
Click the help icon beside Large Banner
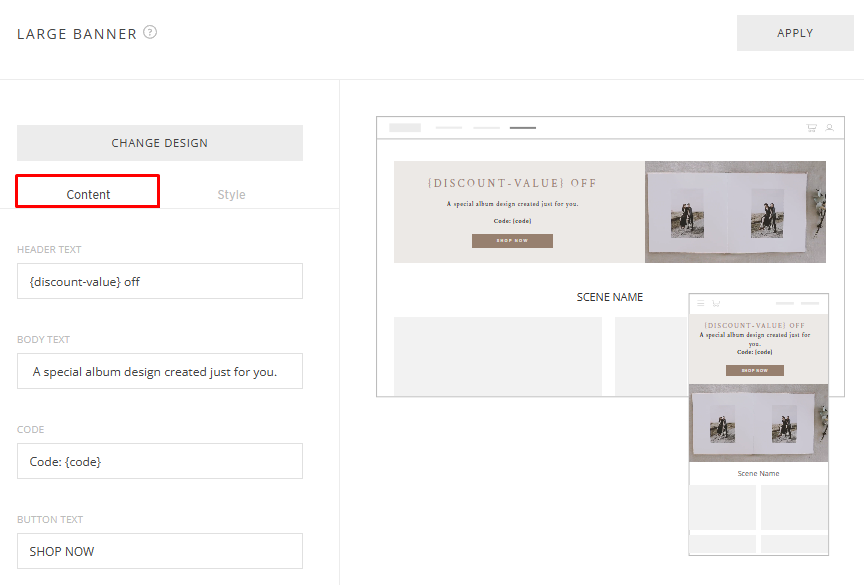[150, 32]
